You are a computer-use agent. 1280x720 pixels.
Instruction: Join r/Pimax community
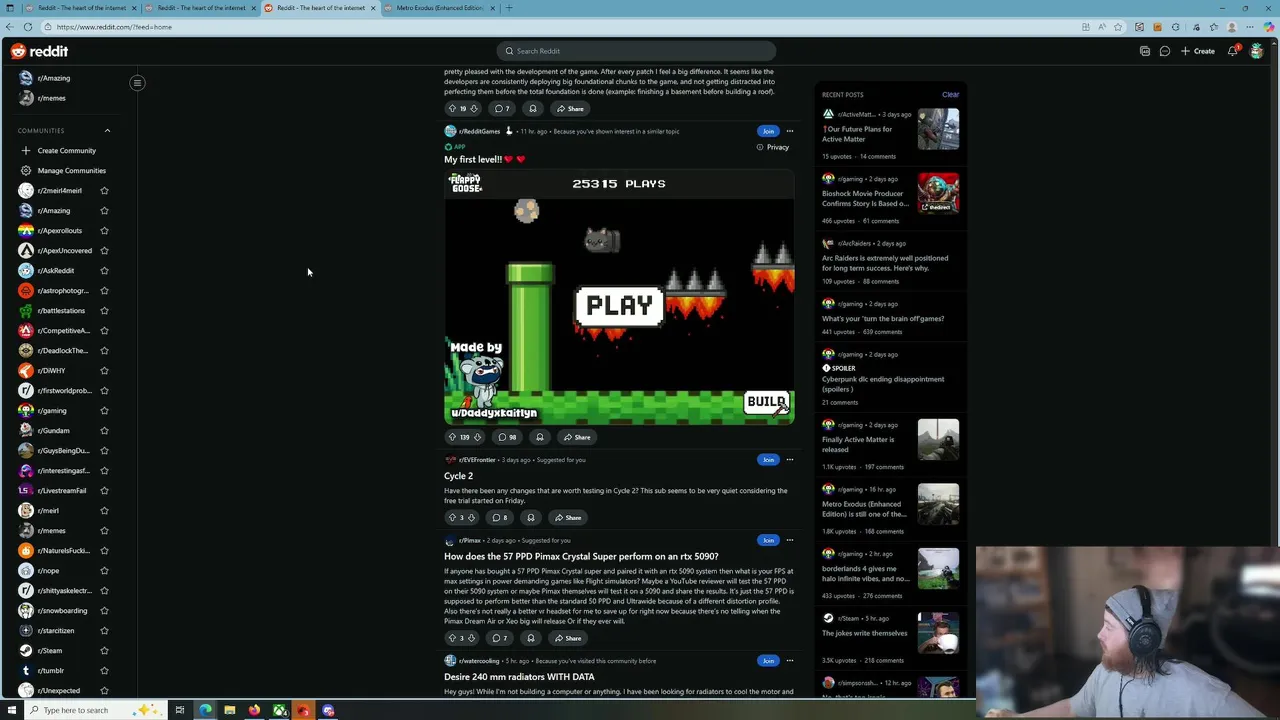point(768,540)
